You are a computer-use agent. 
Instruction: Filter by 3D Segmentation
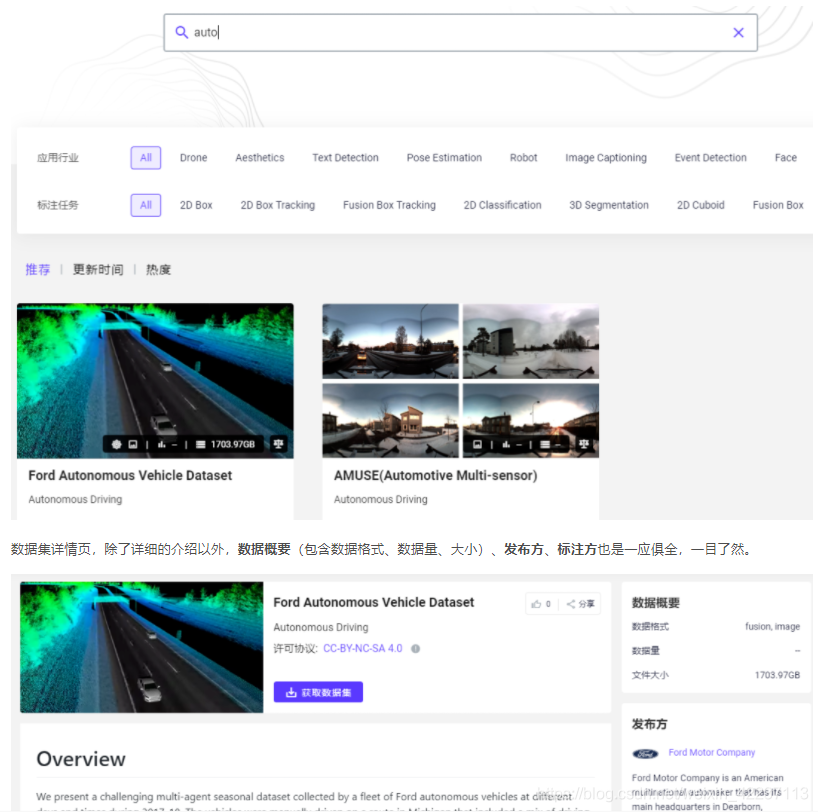pyautogui.click(x=609, y=205)
